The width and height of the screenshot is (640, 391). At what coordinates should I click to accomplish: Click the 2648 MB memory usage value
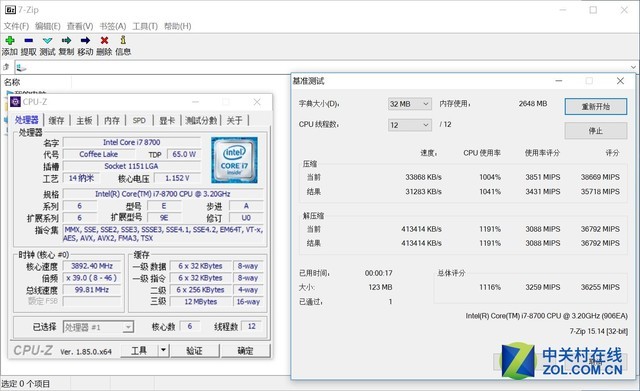tap(533, 104)
